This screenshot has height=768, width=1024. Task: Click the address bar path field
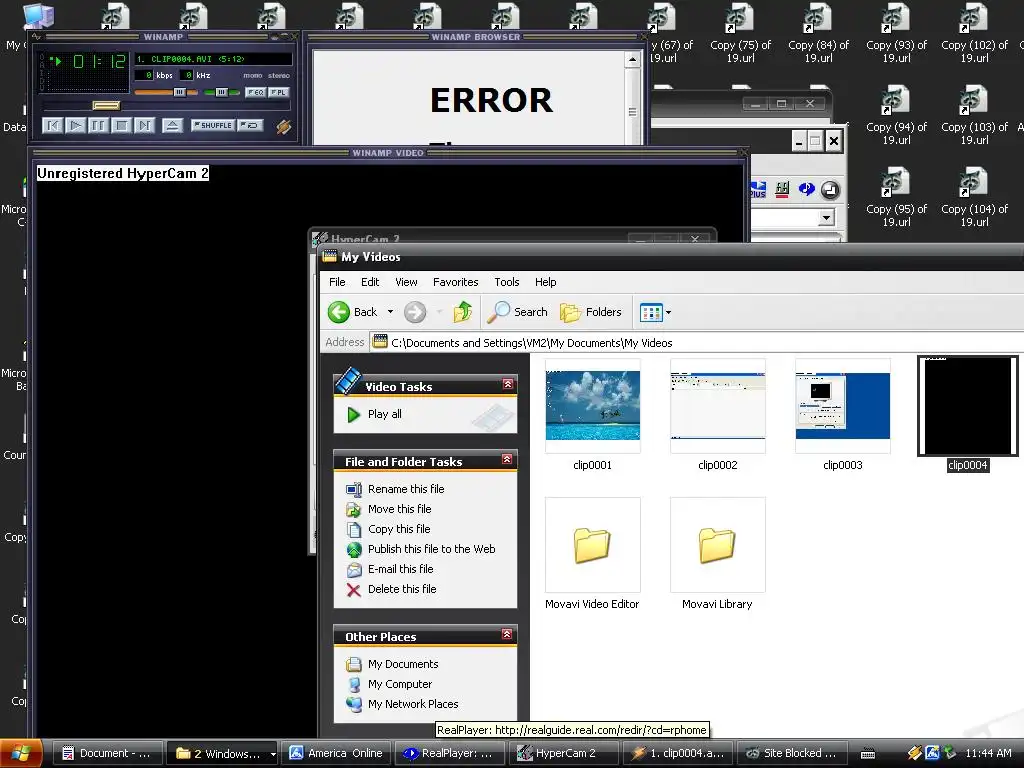click(x=696, y=343)
